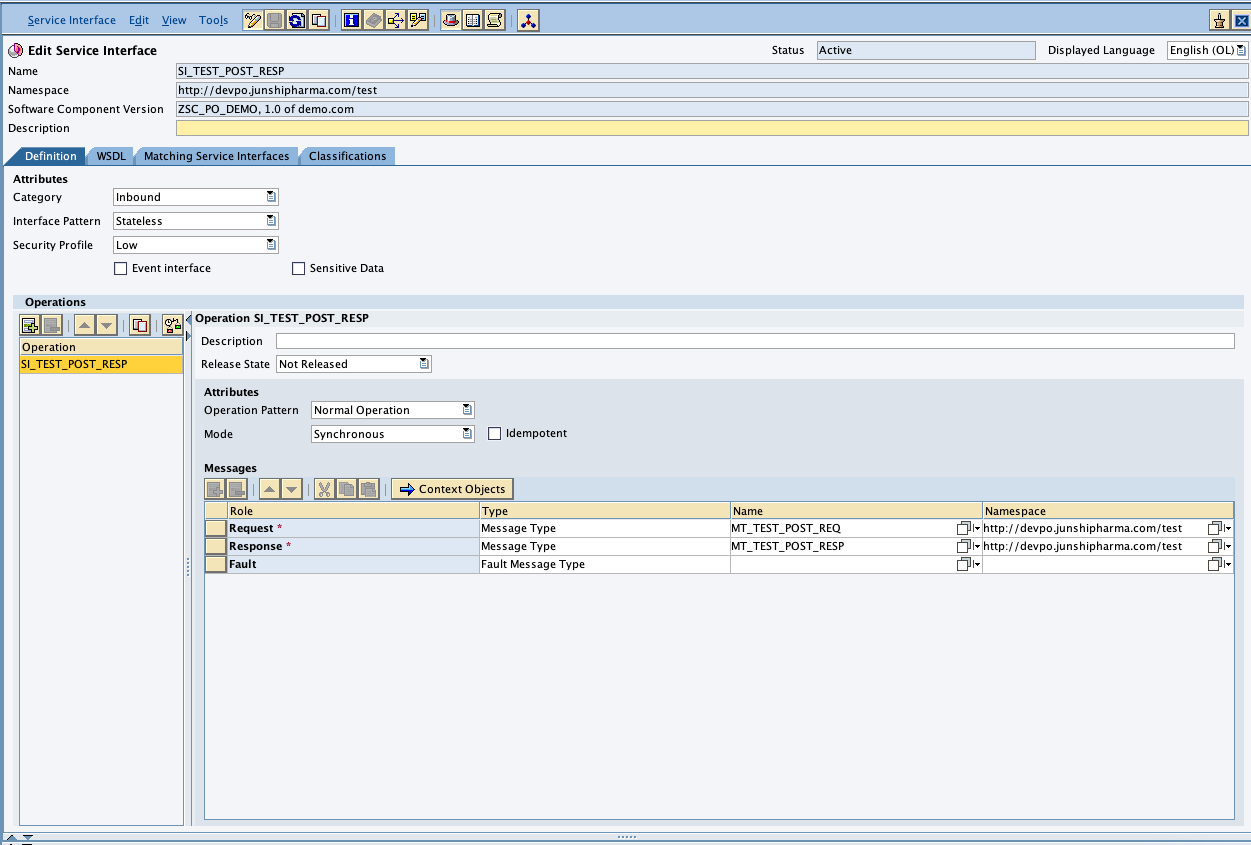
Task: Switch to the Classifications tab
Action: [x=347, y=156]
